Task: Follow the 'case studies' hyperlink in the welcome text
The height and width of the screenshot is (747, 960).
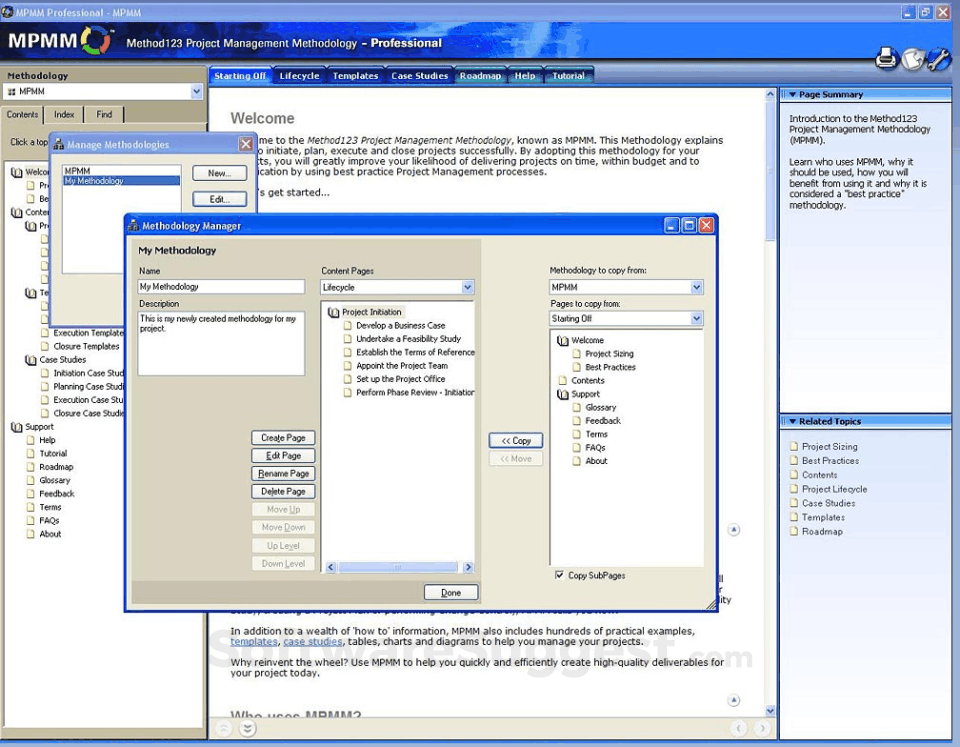Action: click(x=313, y=641)
